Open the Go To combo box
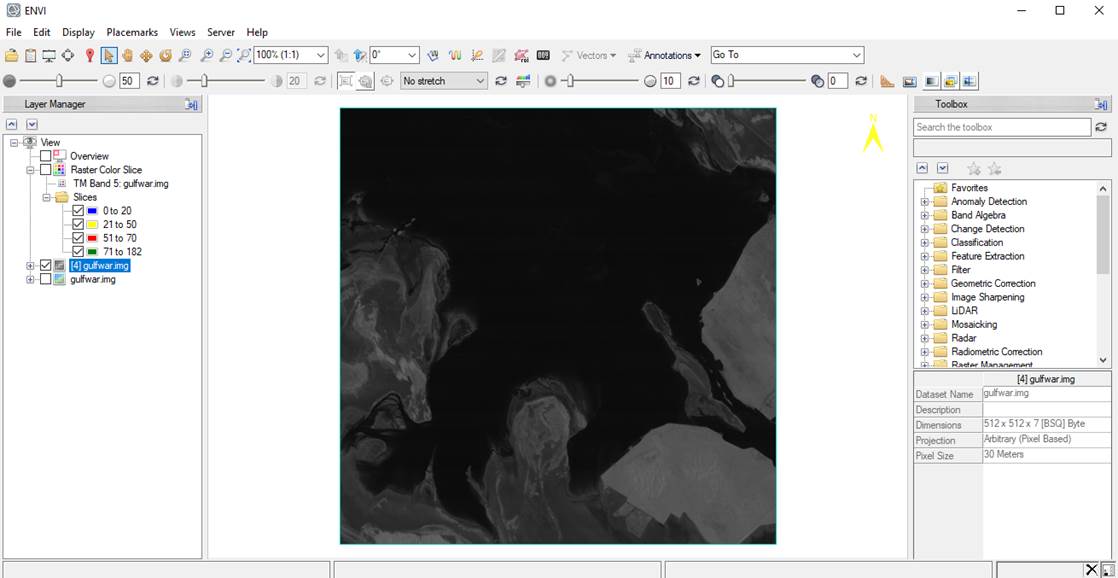Image resolution: width=1118 pixels, height=578 pixels. coord(787,55)
